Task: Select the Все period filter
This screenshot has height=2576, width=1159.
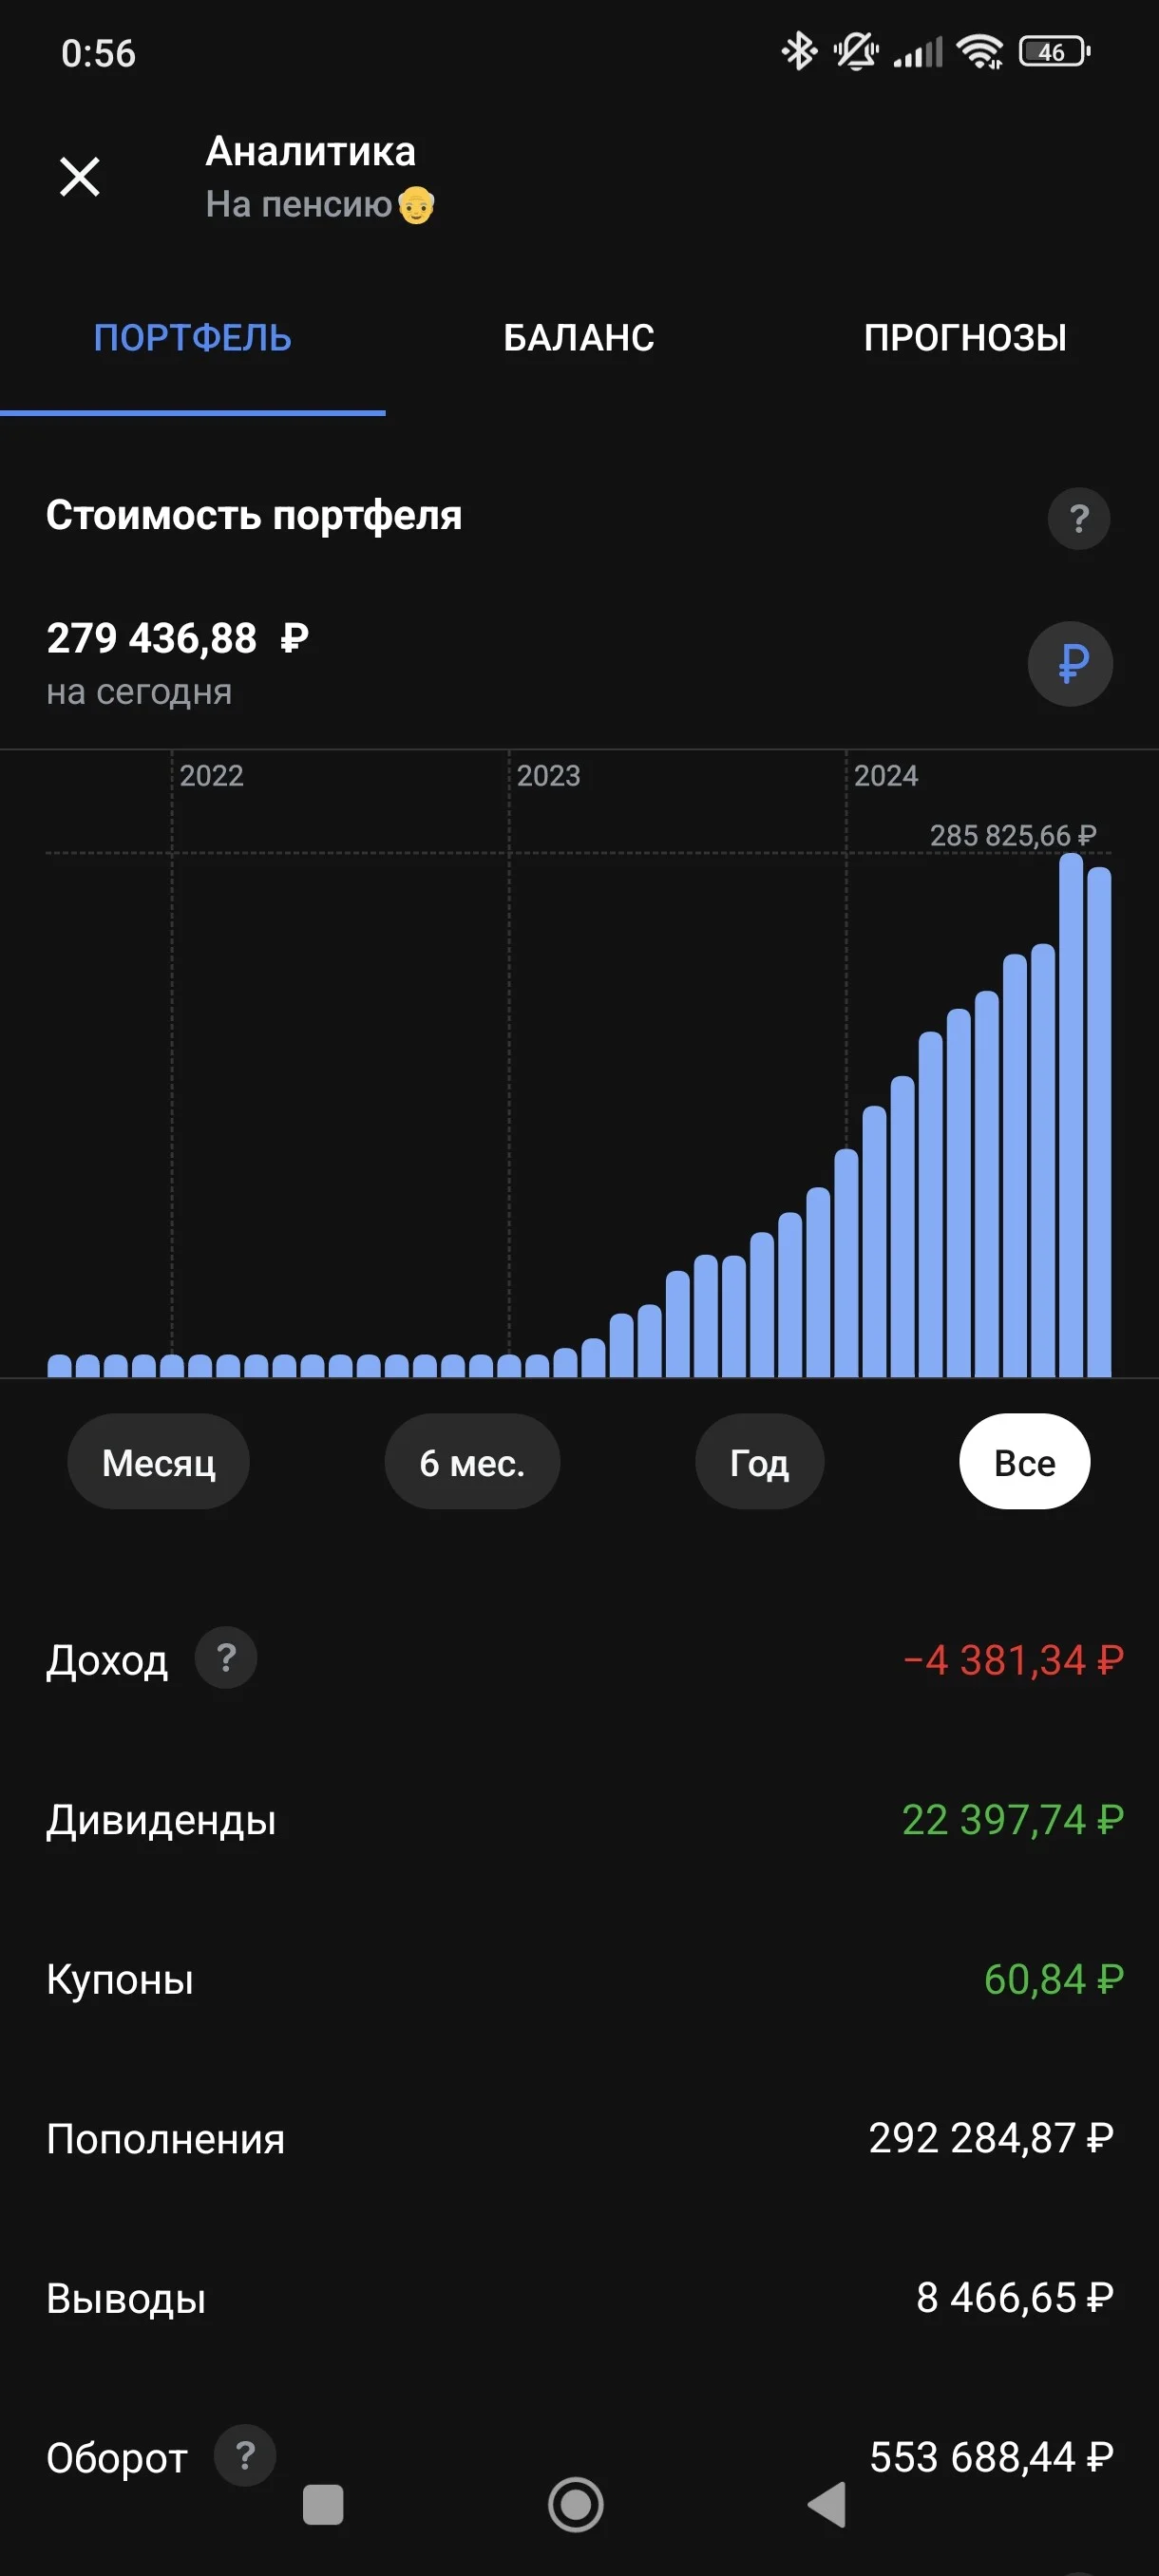Action: (1025, 1462)
